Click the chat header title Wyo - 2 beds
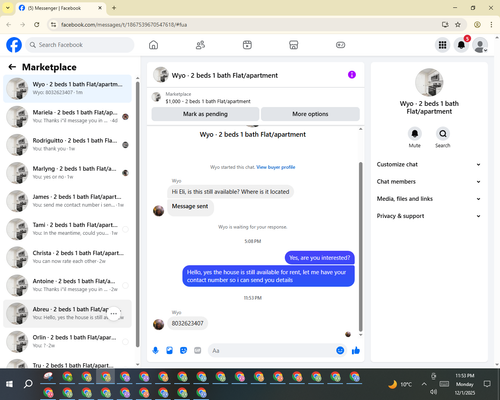The height and width of the screenshot is (400, 500). pos(225,75)
